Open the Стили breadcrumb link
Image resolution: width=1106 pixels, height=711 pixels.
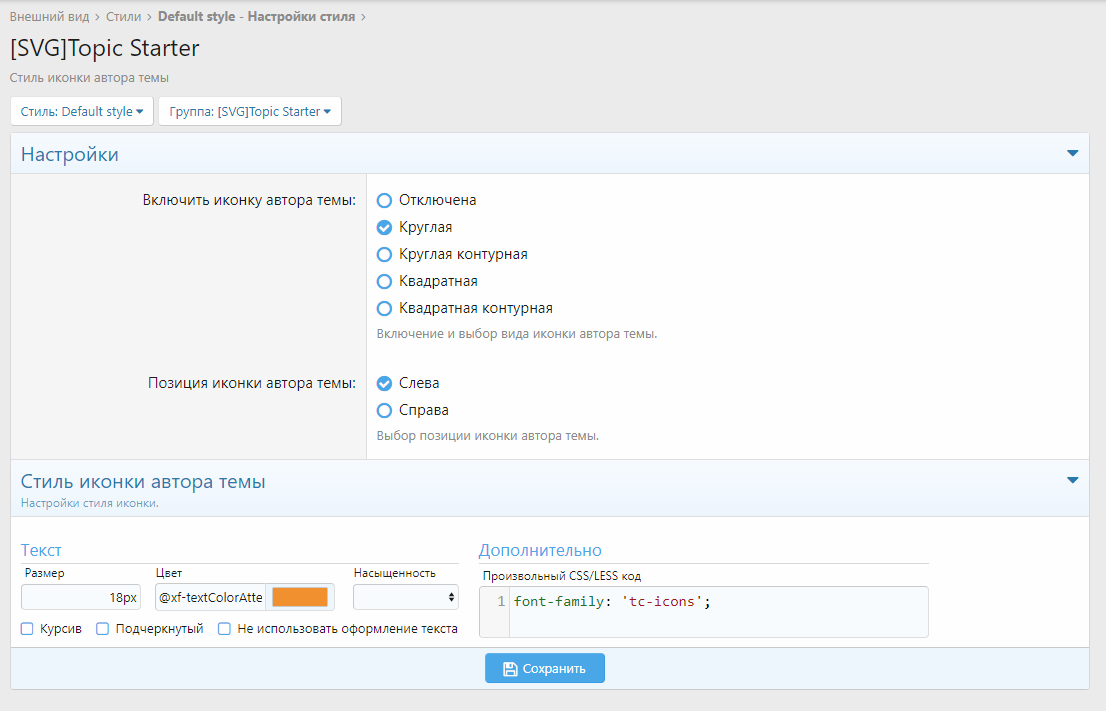click(123, 17)
